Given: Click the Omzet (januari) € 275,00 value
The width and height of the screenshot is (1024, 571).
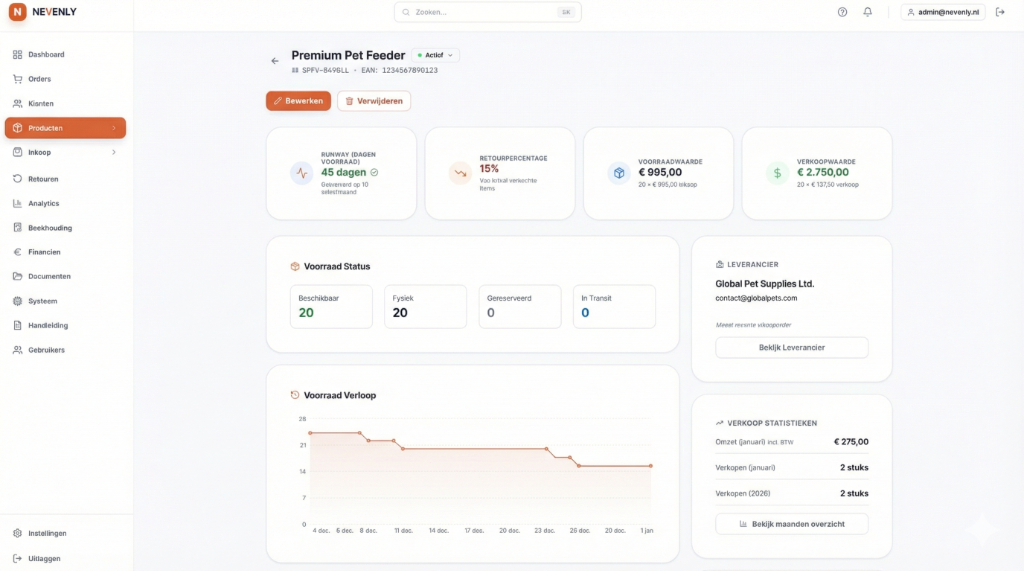Looking at the screenshot, I should tap(851, 442).
